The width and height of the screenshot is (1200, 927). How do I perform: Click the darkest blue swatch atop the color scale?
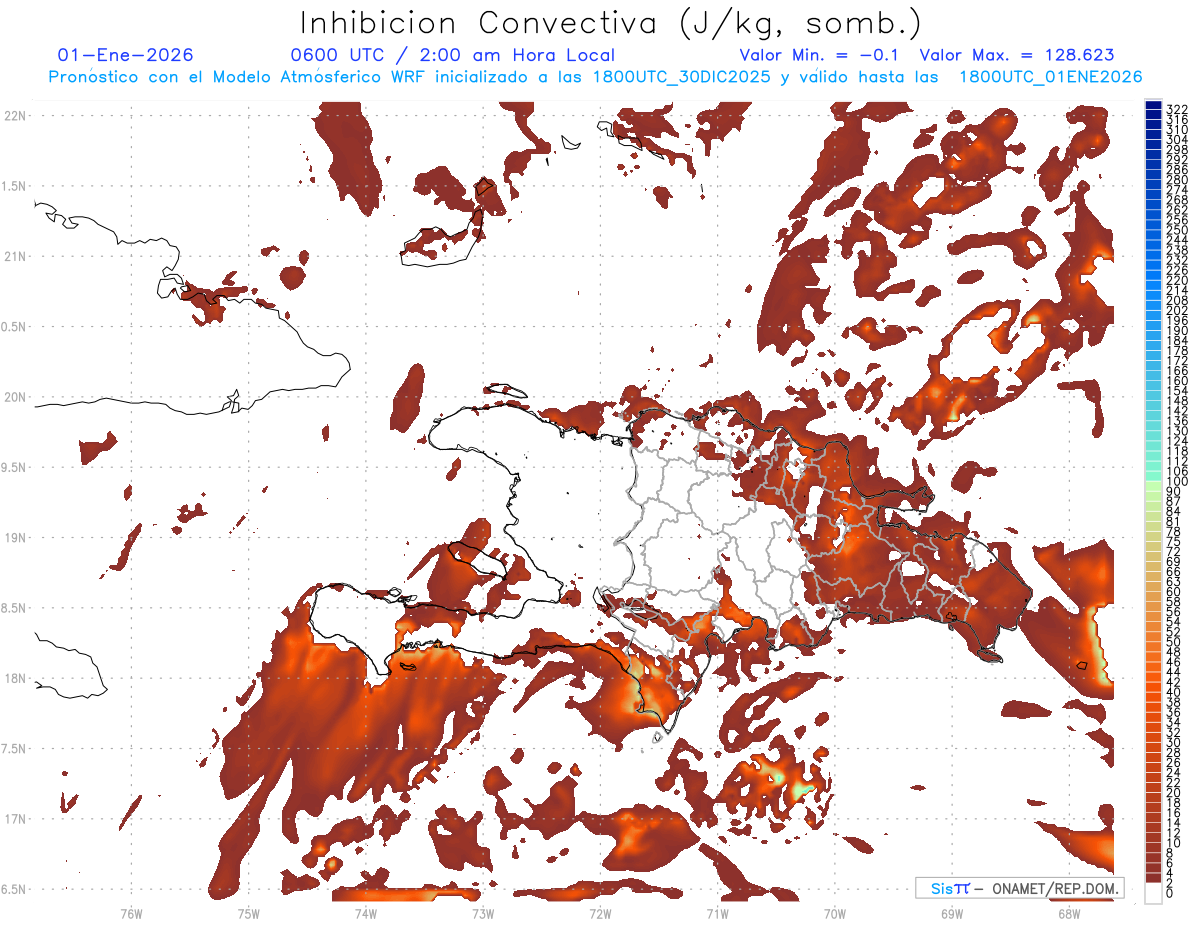(1153, 106)
